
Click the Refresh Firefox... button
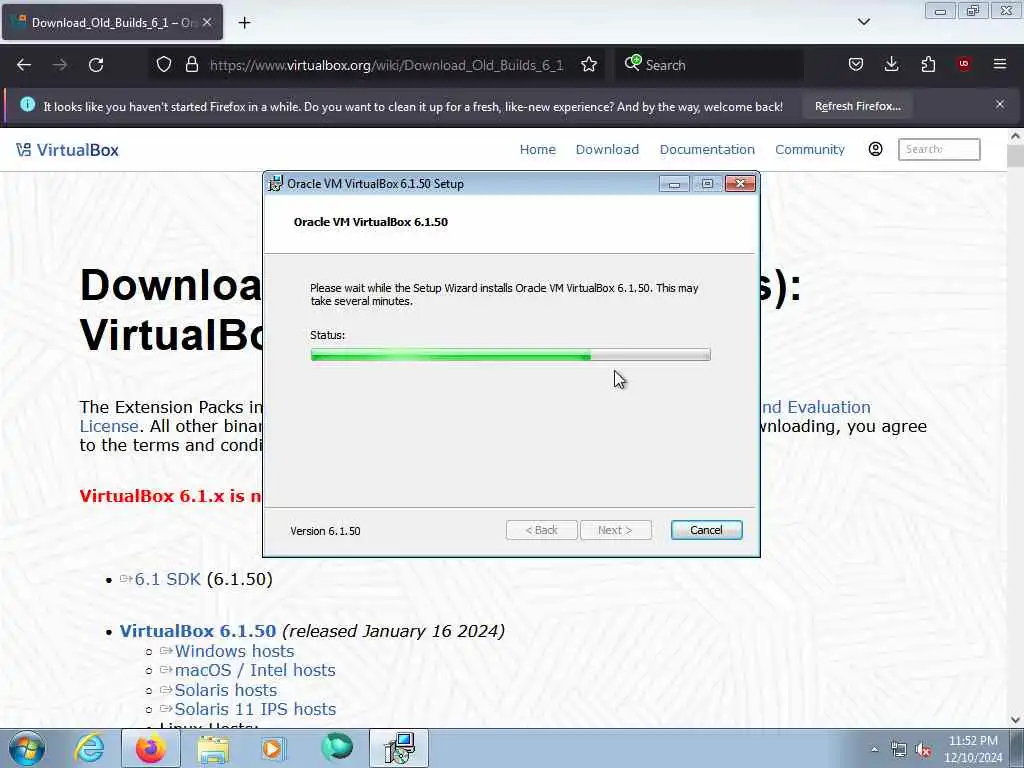(857, 106)
